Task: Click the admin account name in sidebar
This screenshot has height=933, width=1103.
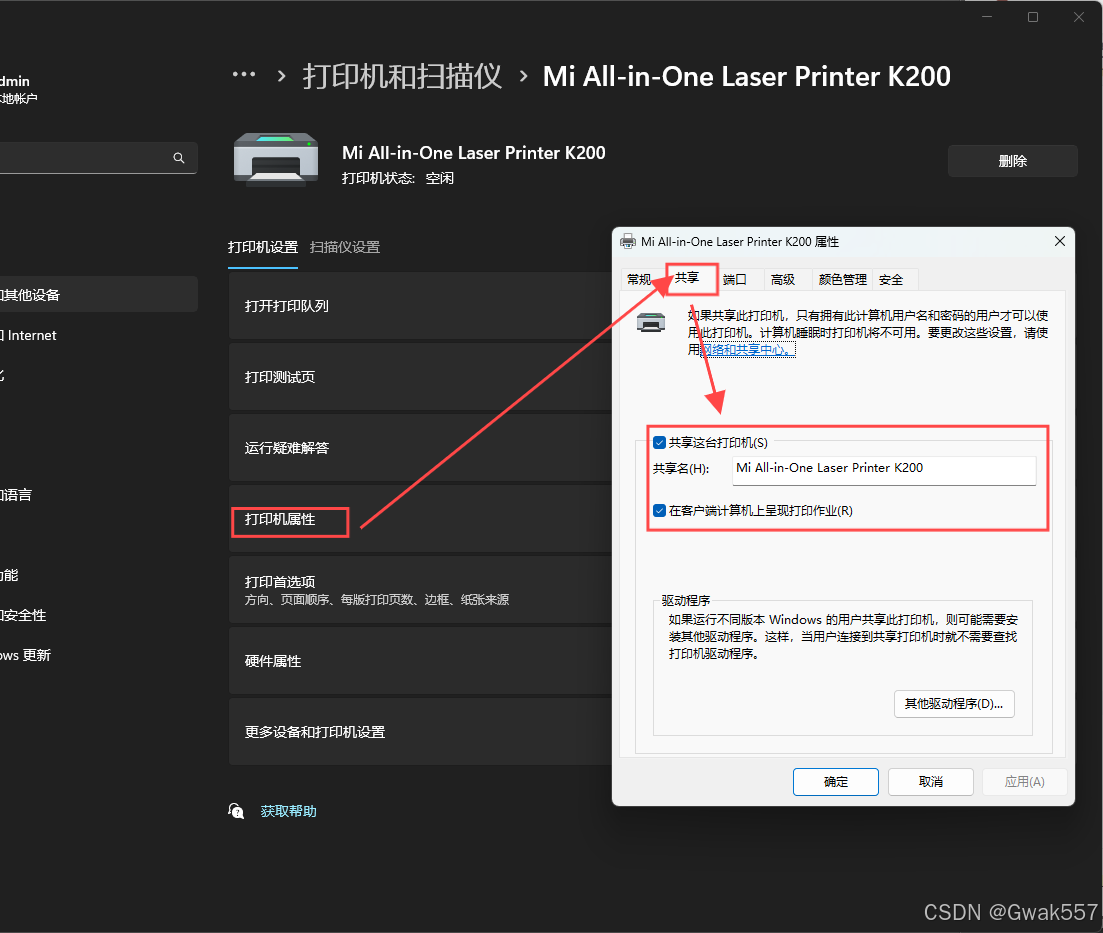Action: coord(15,82)
